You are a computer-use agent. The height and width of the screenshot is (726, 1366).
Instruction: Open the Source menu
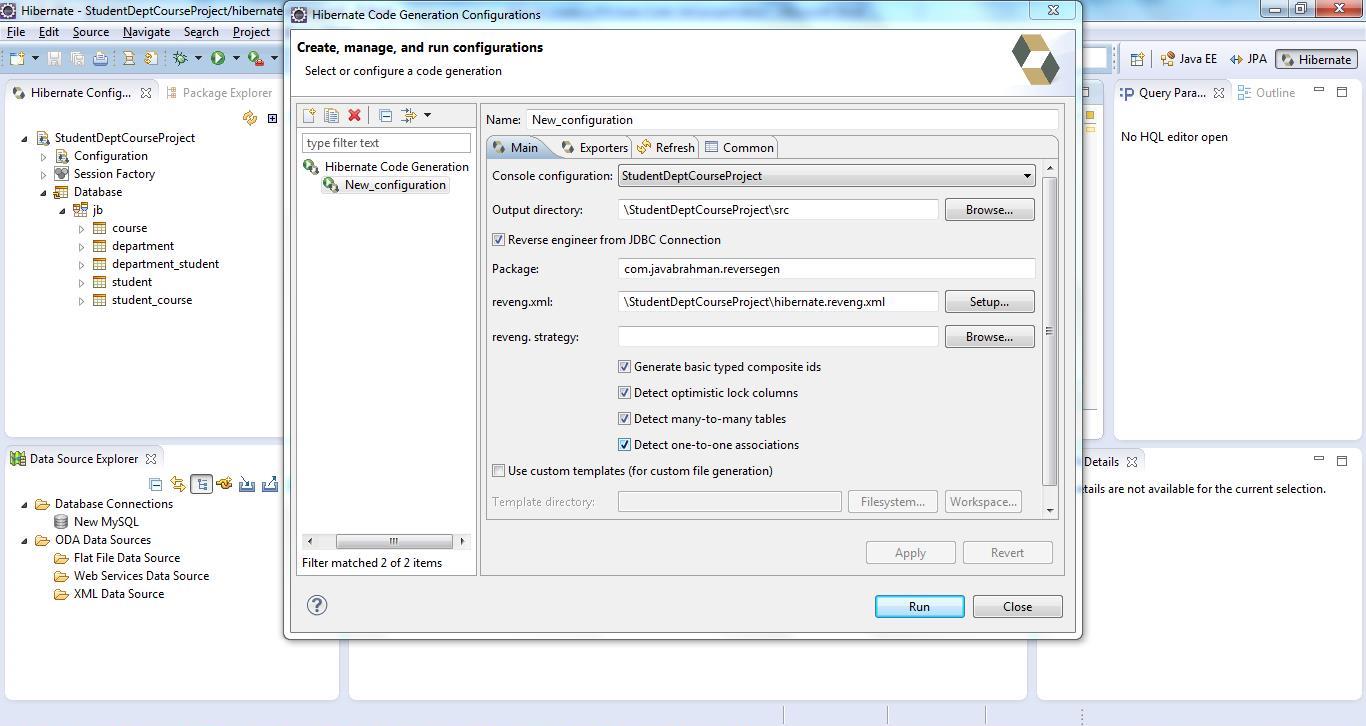tap(90, 32)
